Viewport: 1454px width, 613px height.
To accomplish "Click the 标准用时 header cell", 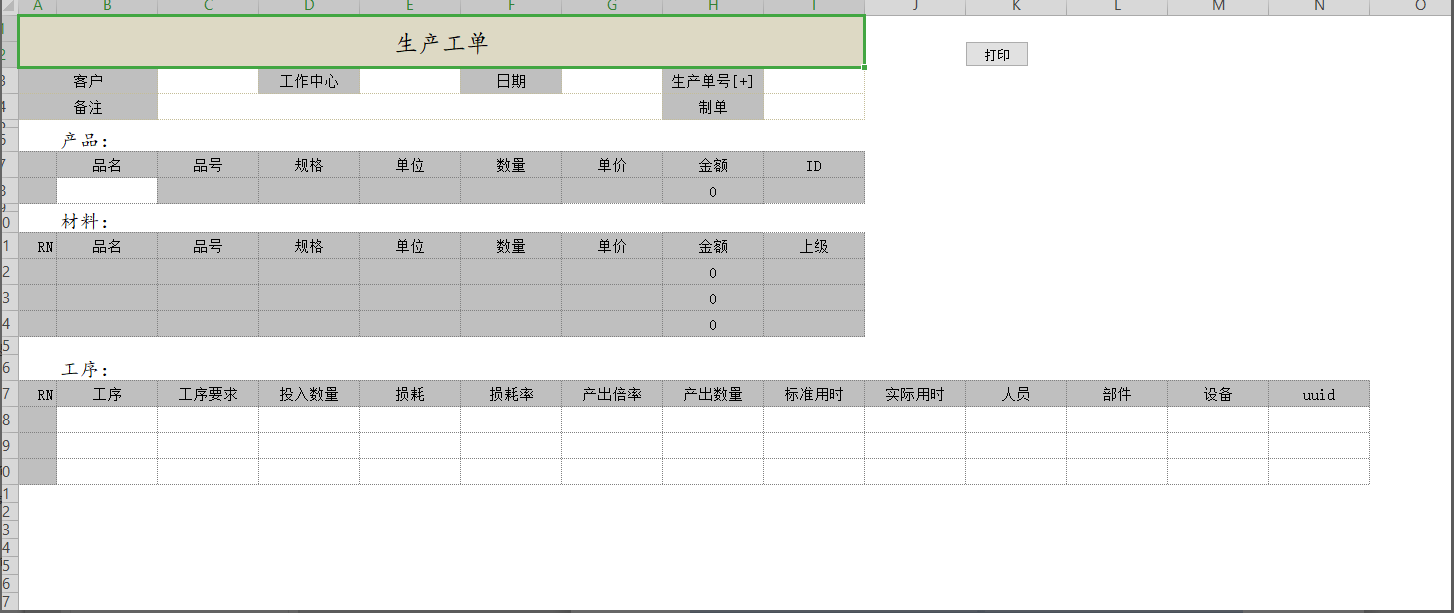I will [x=813, y=395].
